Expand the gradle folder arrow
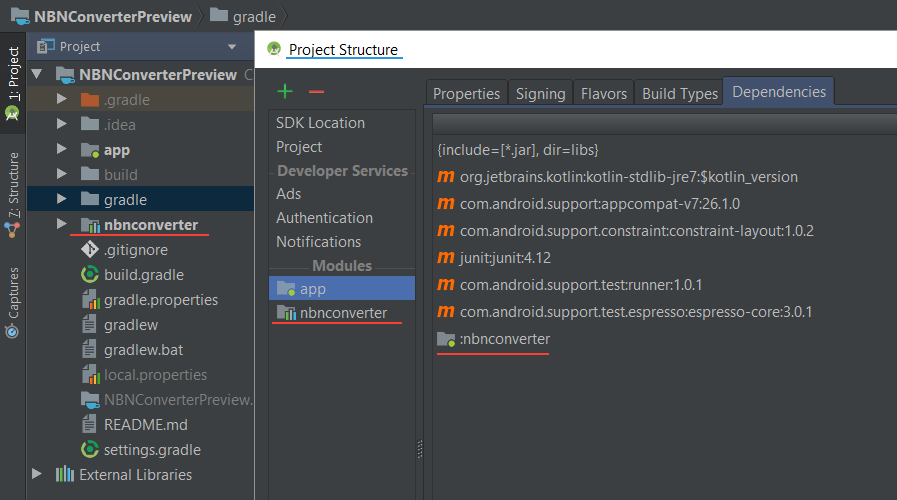 (x=62, y=199)
